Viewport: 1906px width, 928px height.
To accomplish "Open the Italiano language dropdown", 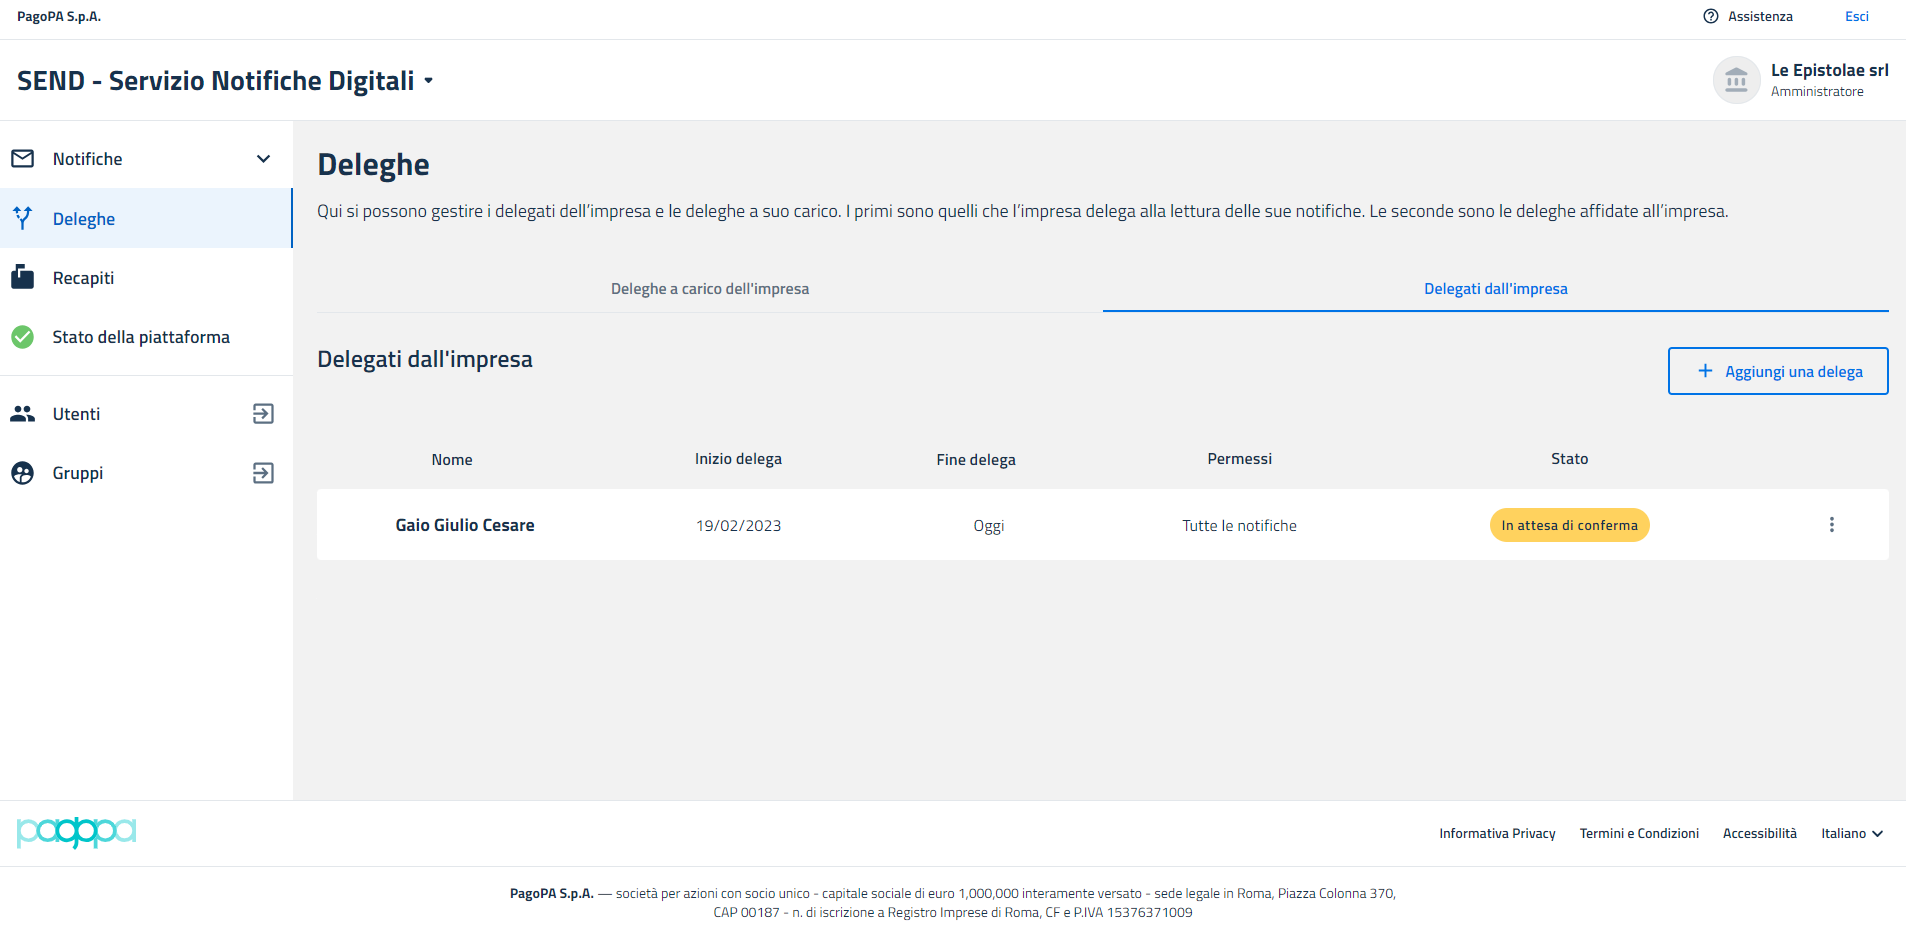I will [x=1851, y=833].
